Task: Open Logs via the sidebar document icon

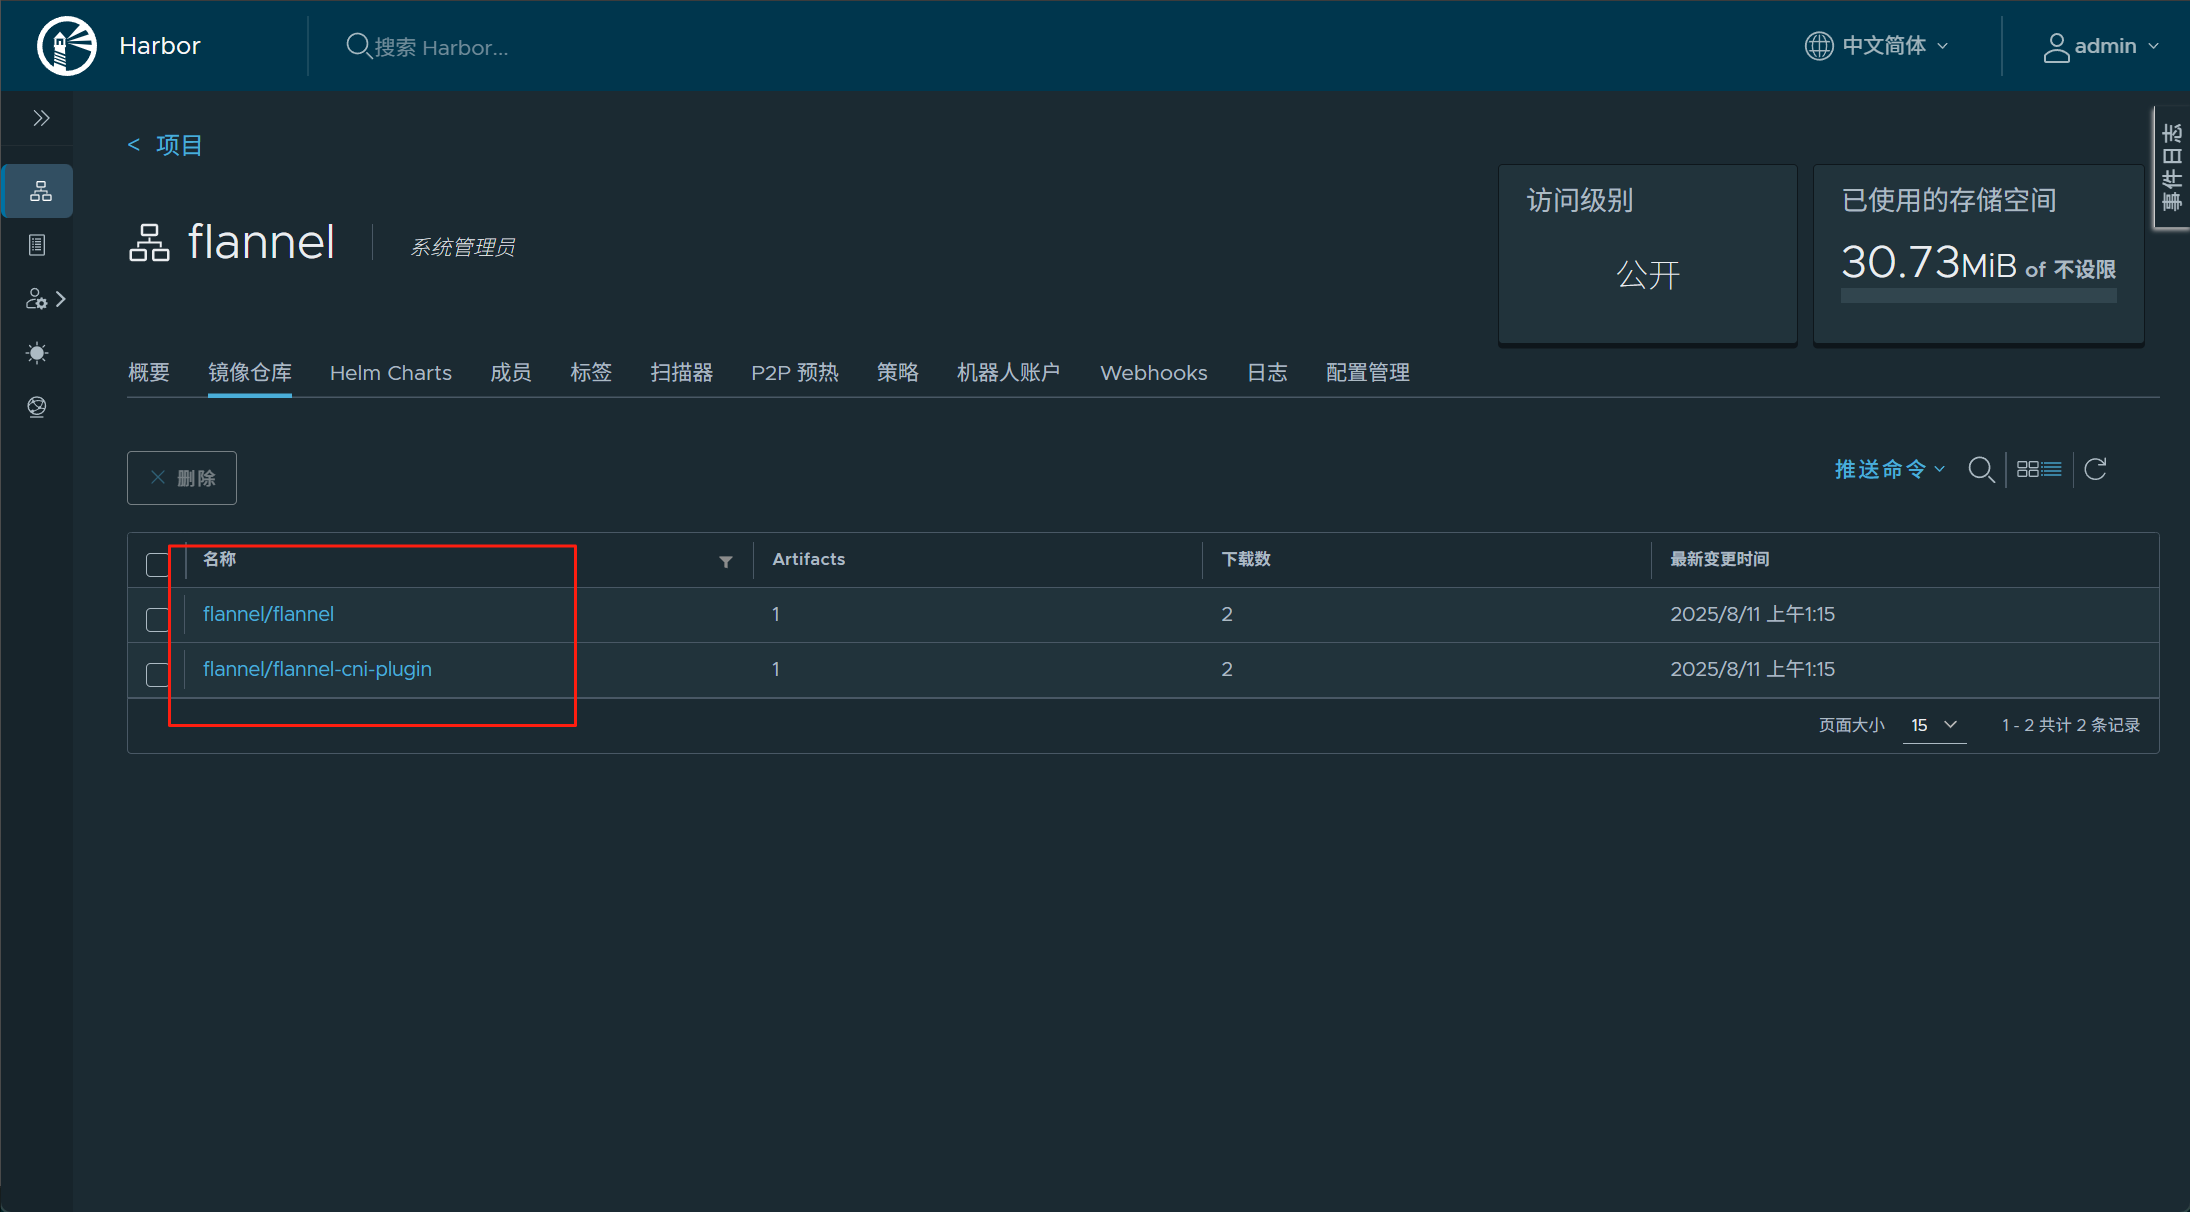Action: point(38,245)
